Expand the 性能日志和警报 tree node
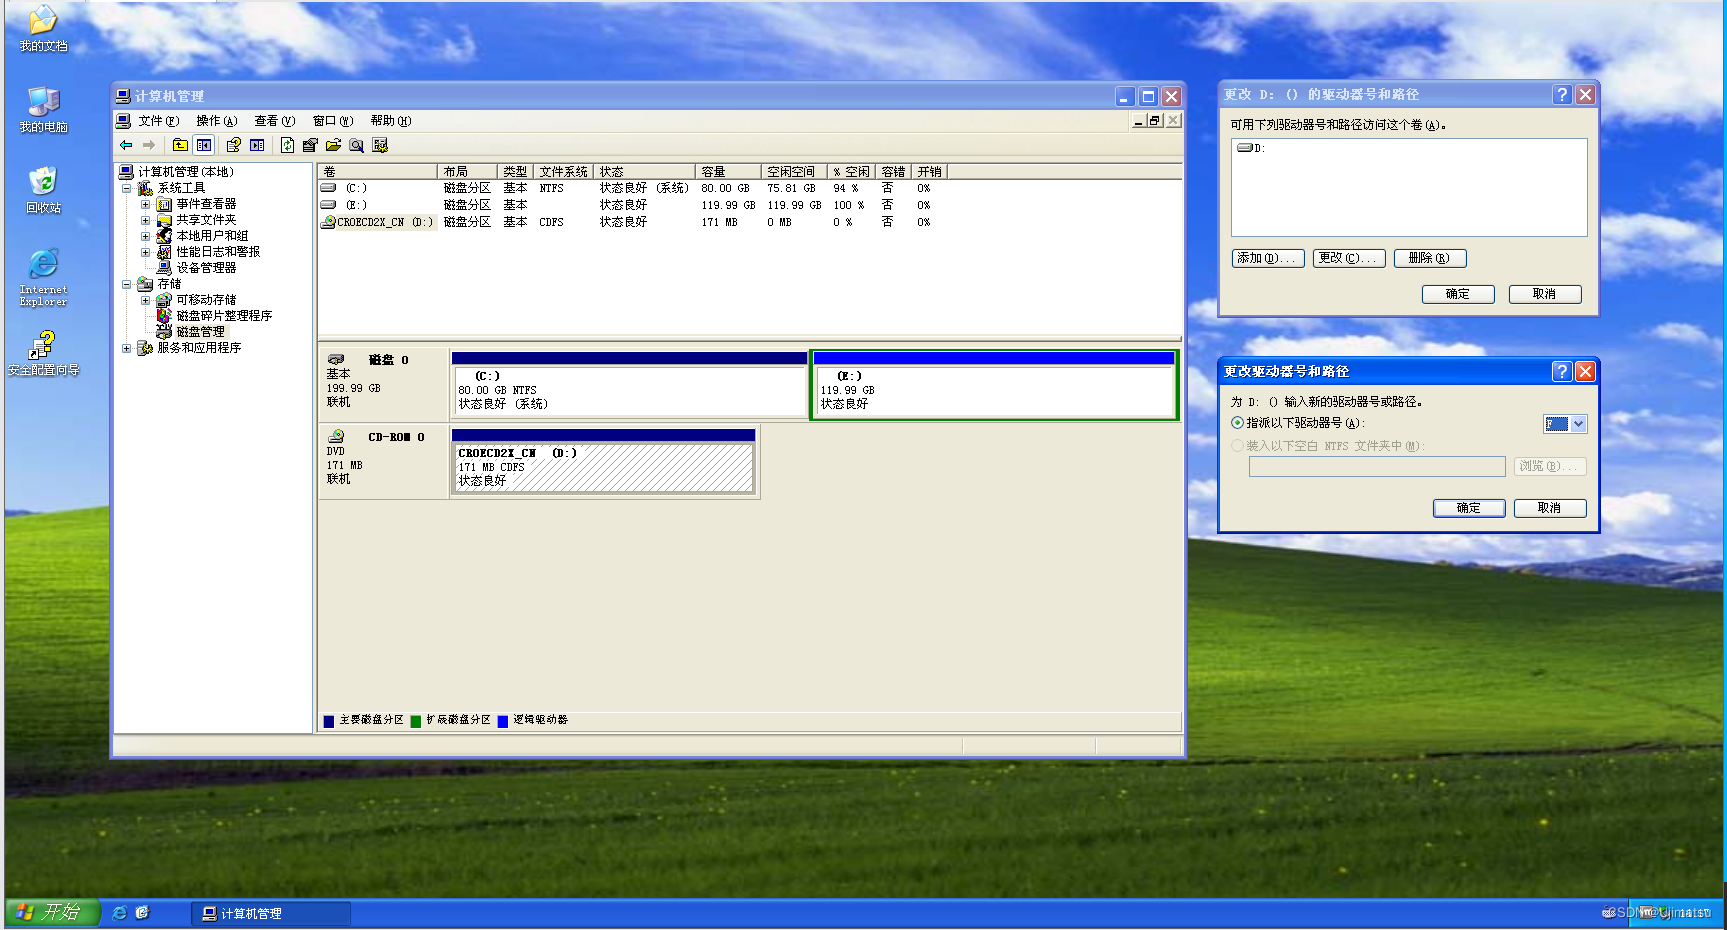 (146, 252)
